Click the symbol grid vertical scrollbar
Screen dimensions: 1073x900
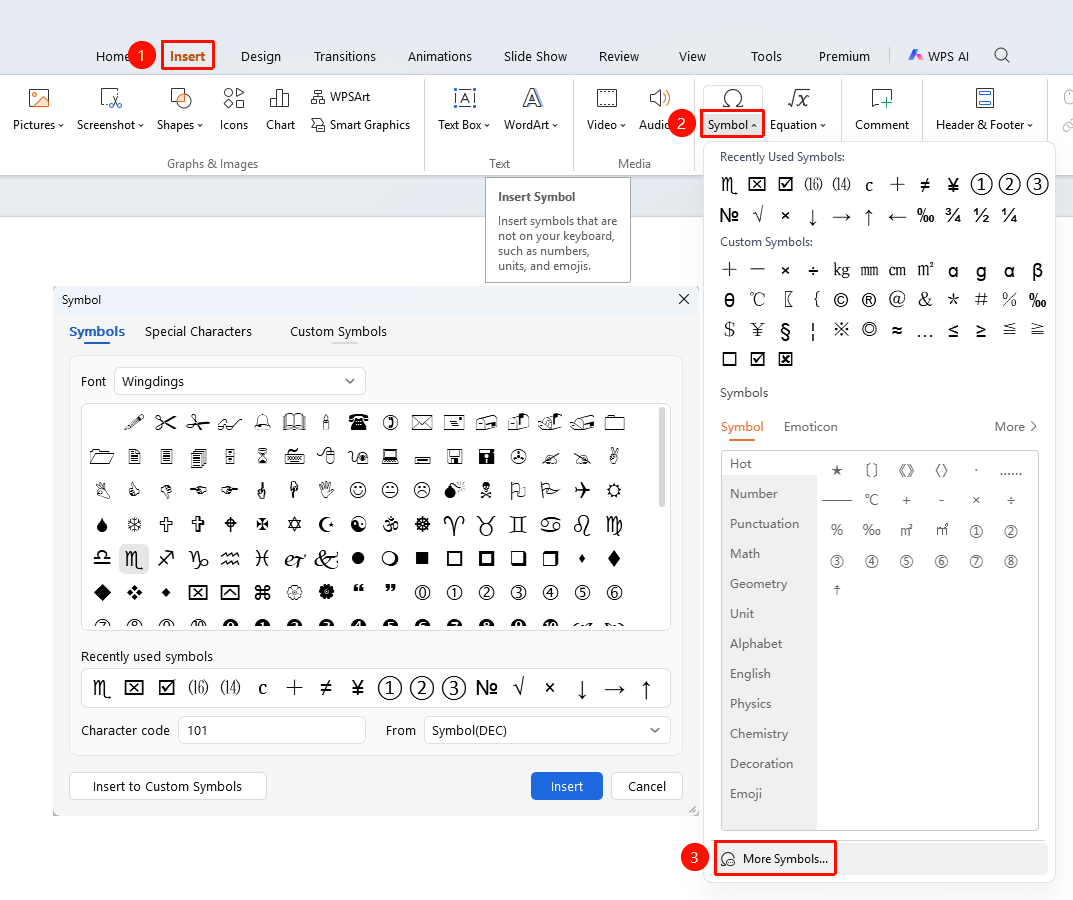662,457
